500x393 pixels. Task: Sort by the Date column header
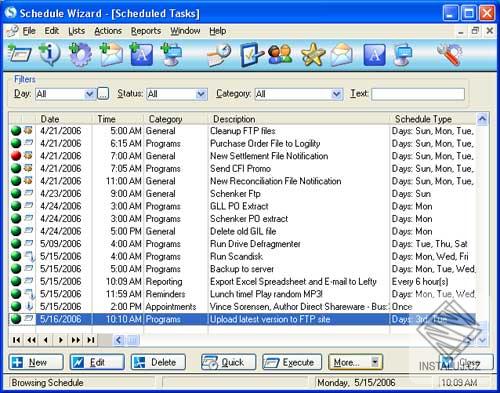tap(63, 119)
